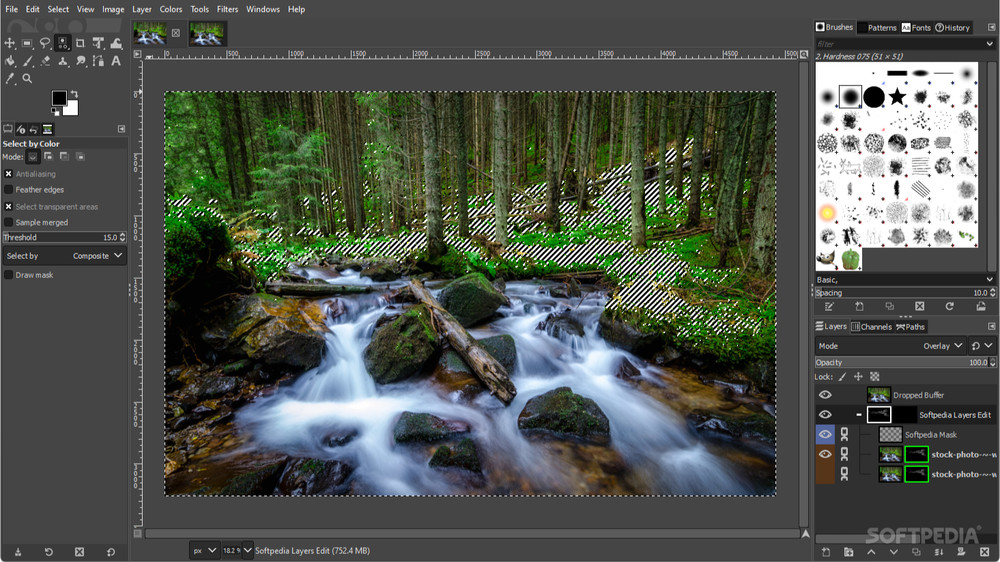Screen dimensions: 1000x562
Task: Enable the Draw mask checkbox
Action: (x=8, y=275)
